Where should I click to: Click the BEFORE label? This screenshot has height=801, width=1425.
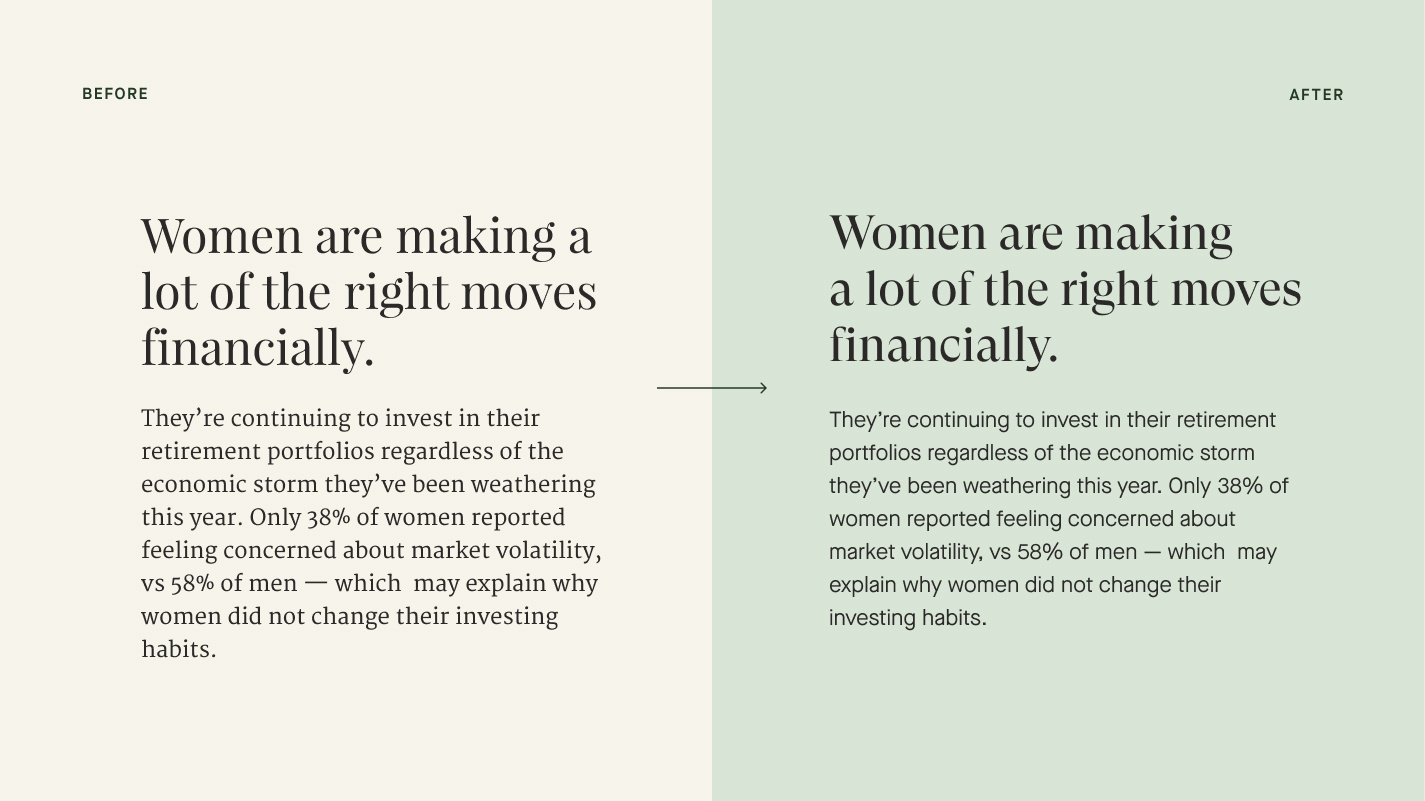coord(115,94)
